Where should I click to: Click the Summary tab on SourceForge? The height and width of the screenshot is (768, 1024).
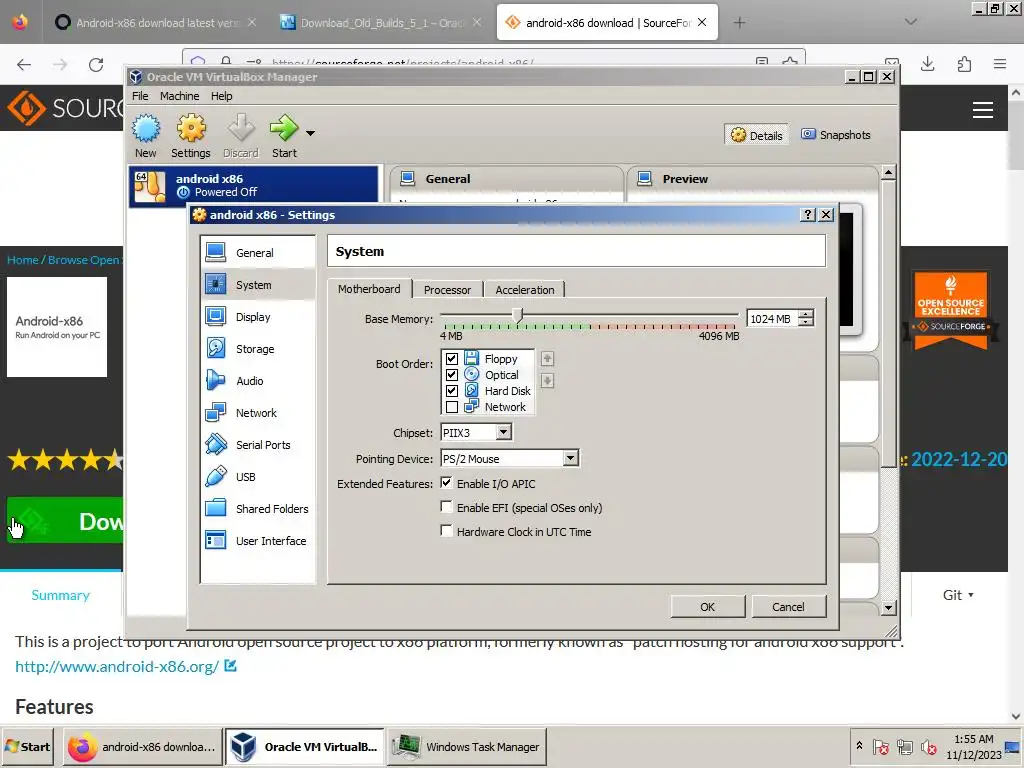(x=61, y=595)
